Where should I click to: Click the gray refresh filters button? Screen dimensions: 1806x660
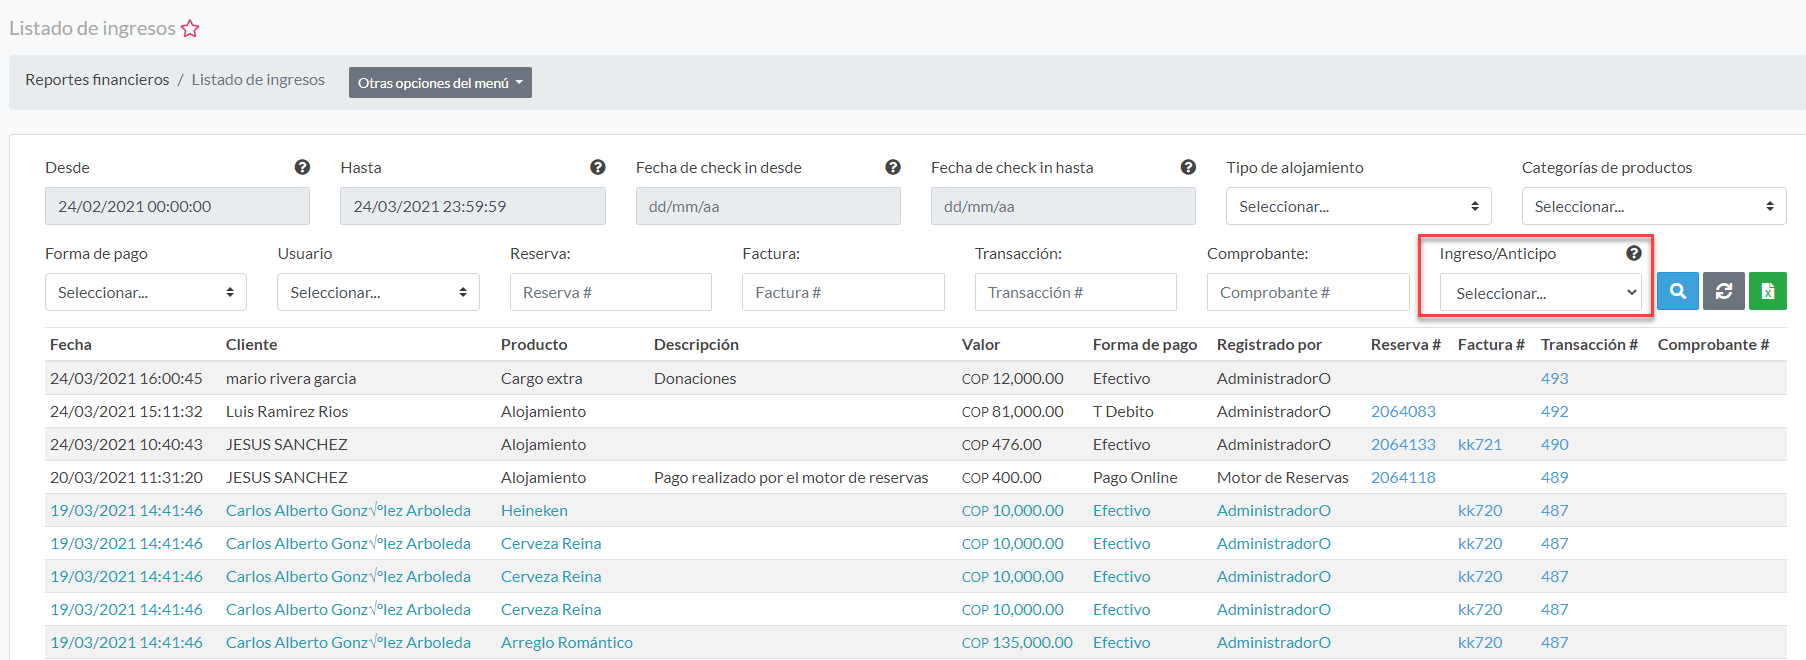1723,291
